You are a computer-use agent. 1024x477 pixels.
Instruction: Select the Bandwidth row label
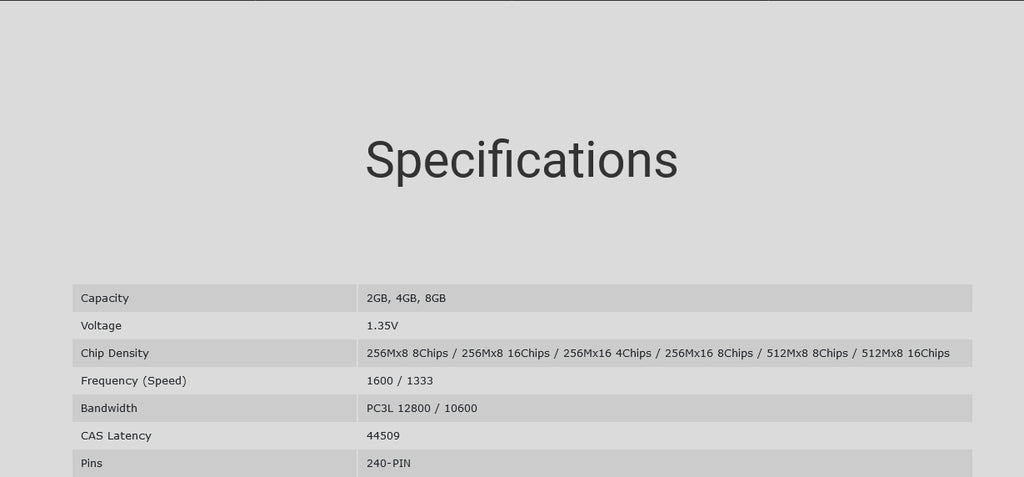109,408
